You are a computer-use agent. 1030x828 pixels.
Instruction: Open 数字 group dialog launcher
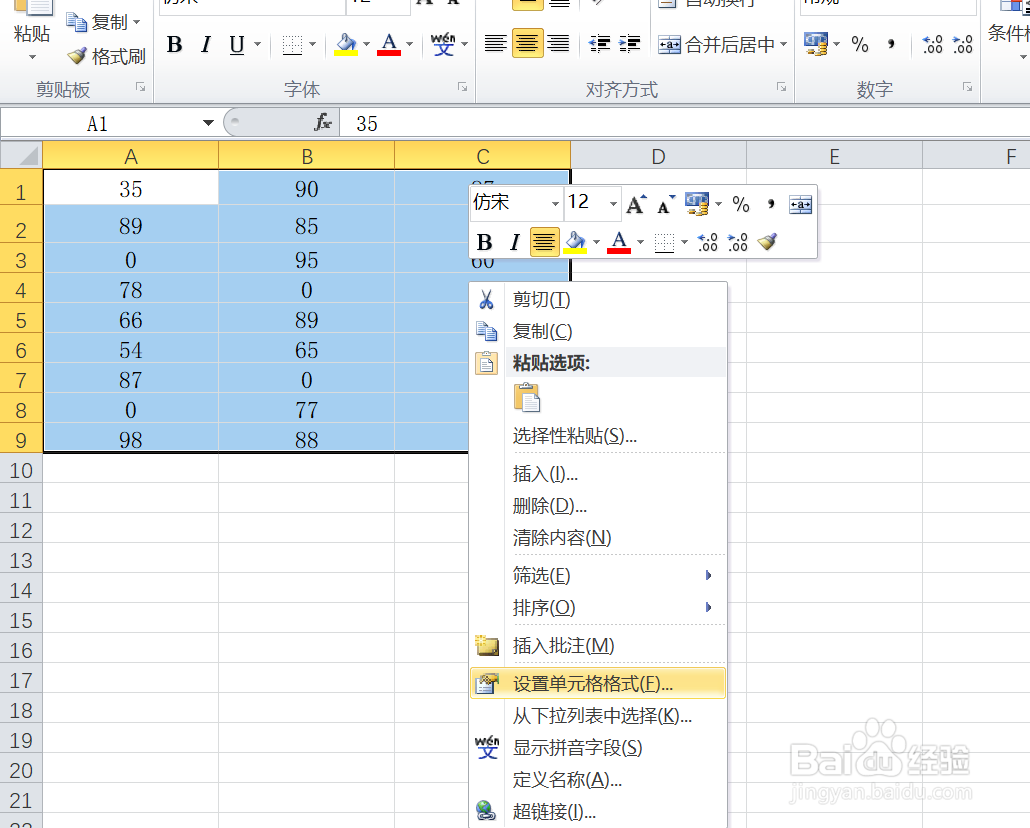(x=968, y=87)
